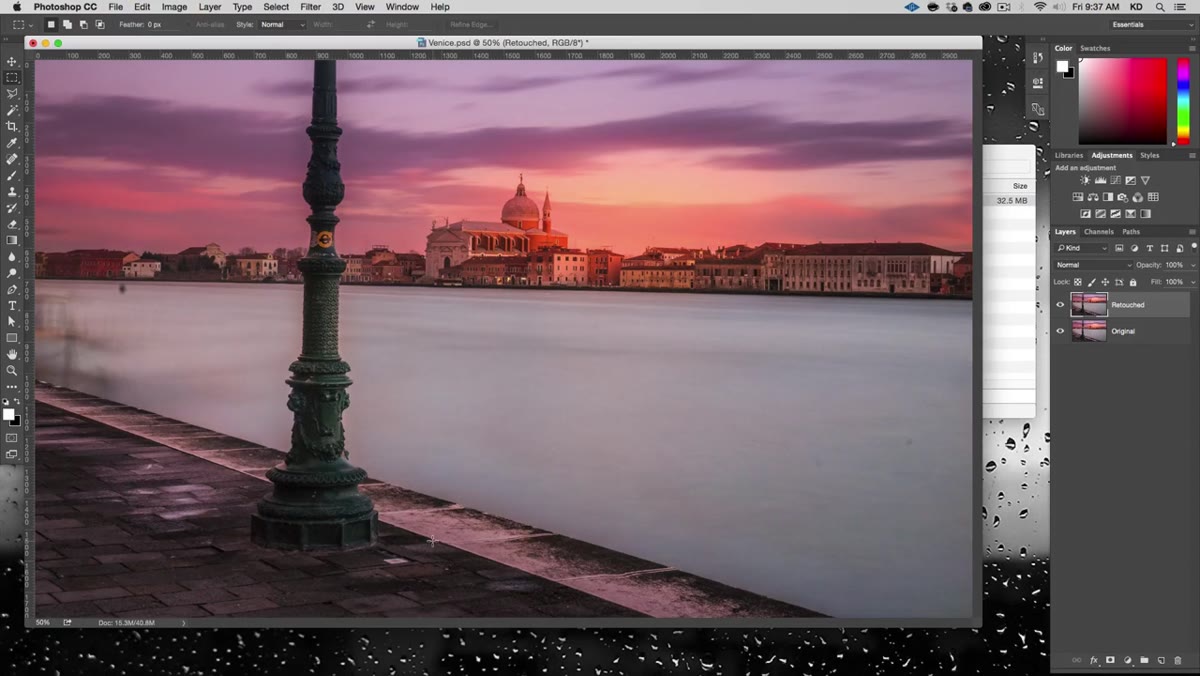Add a Brightness/Contrast adjustment
The image size is (1200, 676).
click(x=1085, y=181)
